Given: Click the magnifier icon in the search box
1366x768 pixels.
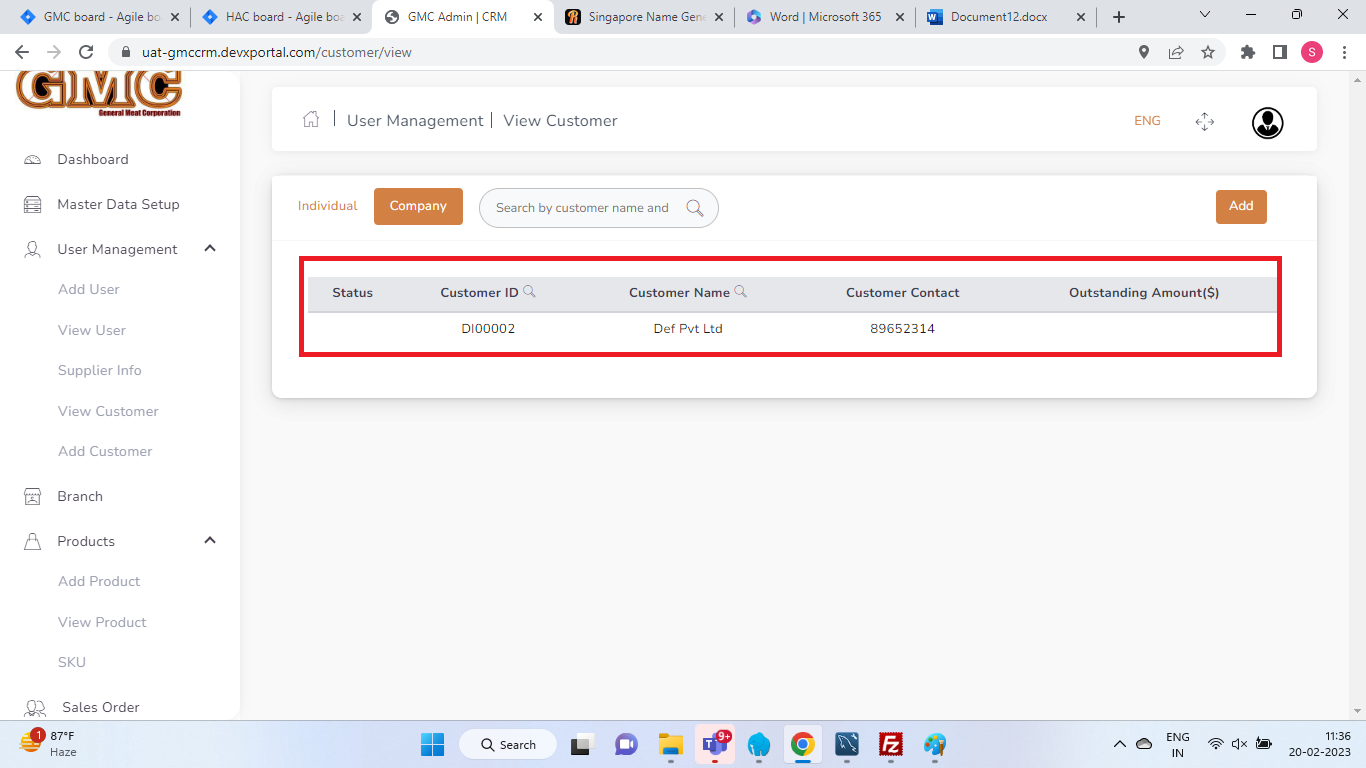Looking at the screenshot, I should click(x=695, y=208).
